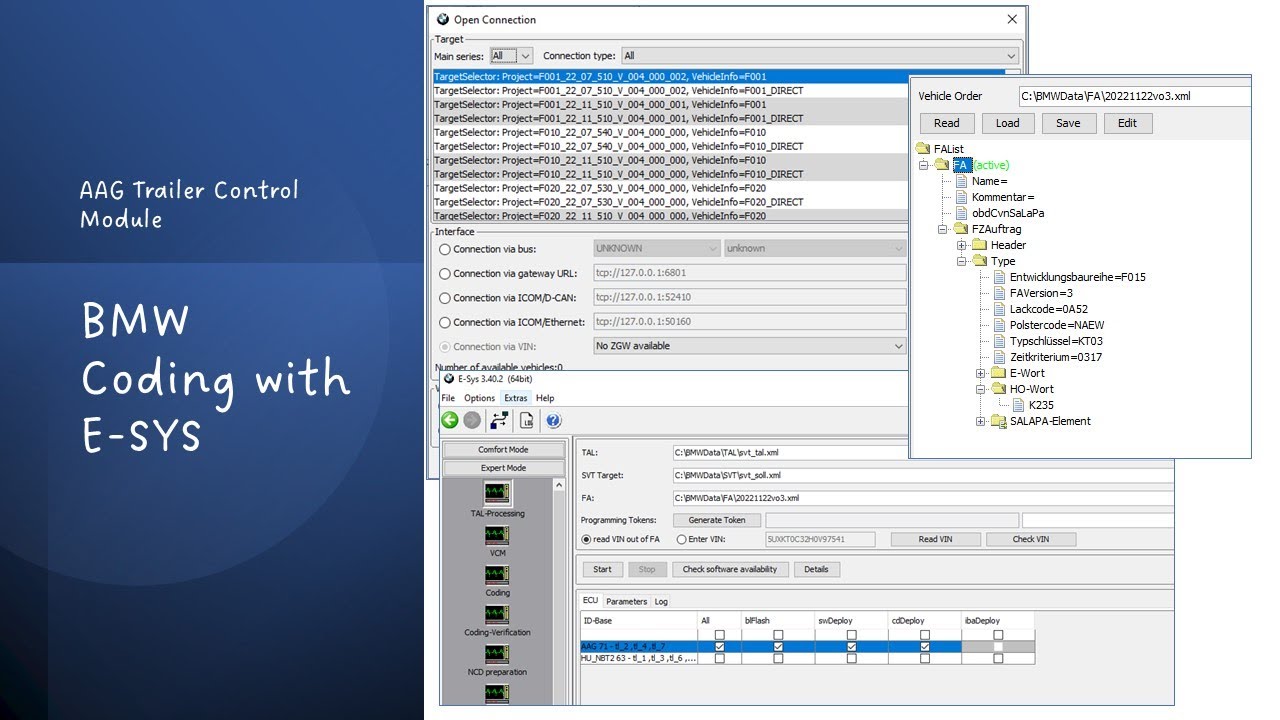Click the sidebar scroll up arrow
The width and height of the screenshot is (1280, 720).
(561, 486)
